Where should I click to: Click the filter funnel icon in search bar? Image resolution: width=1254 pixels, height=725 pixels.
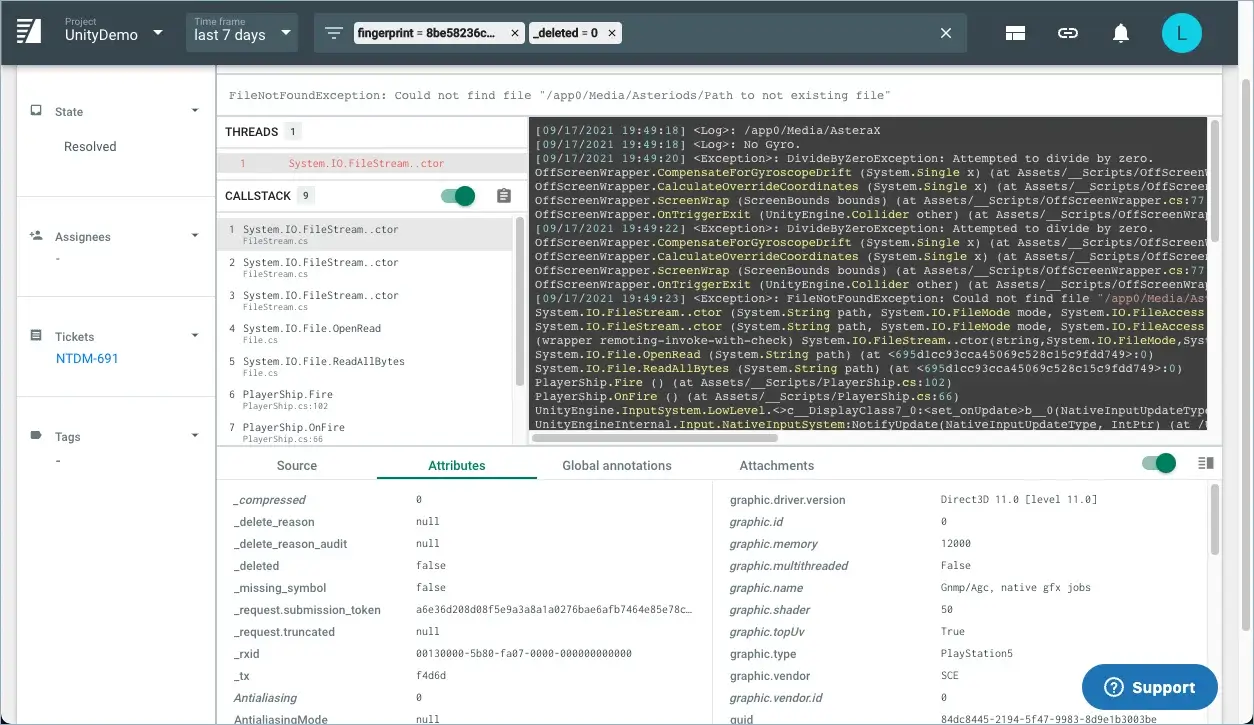tap(335, 32)
